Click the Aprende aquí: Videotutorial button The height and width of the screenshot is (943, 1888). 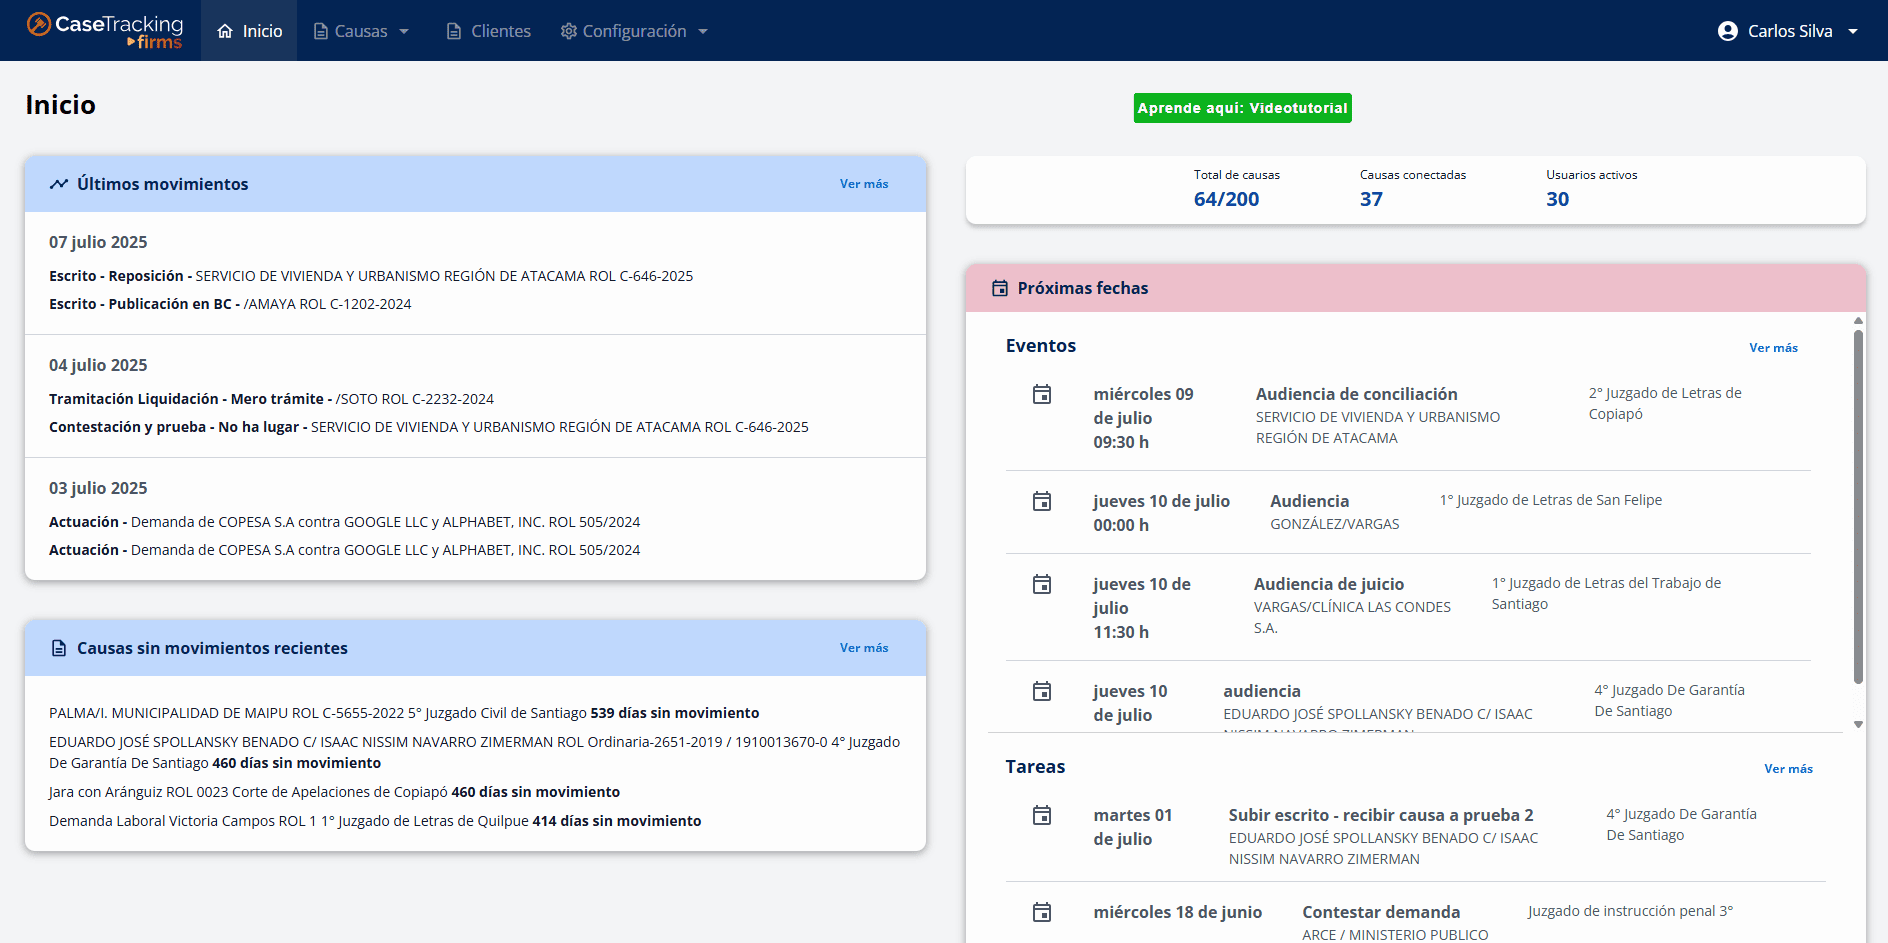[1242, 108]
